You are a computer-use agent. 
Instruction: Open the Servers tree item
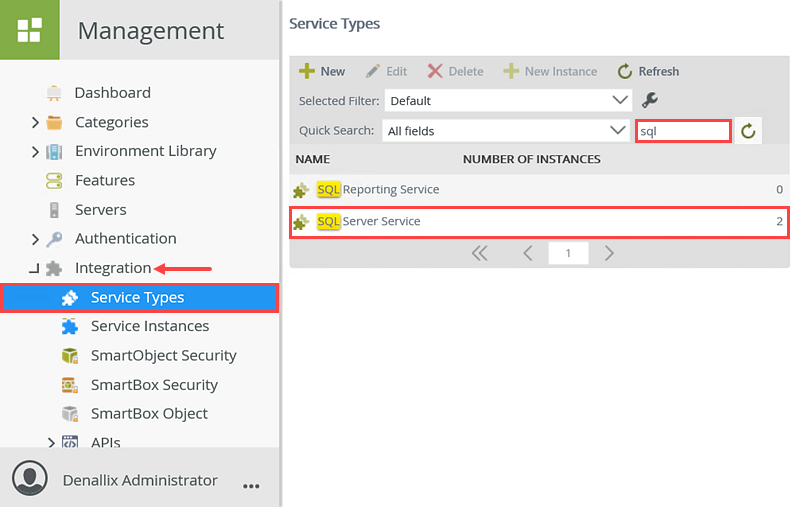pyautogui.click(x=101, y=210)
